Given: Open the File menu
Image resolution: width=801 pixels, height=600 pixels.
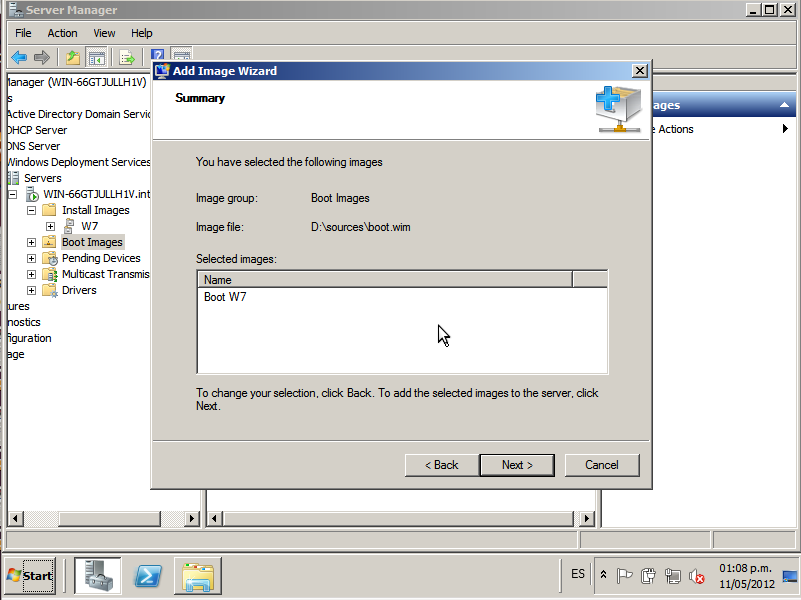Looking at the screenshot, I should click(x=23, y=33).
